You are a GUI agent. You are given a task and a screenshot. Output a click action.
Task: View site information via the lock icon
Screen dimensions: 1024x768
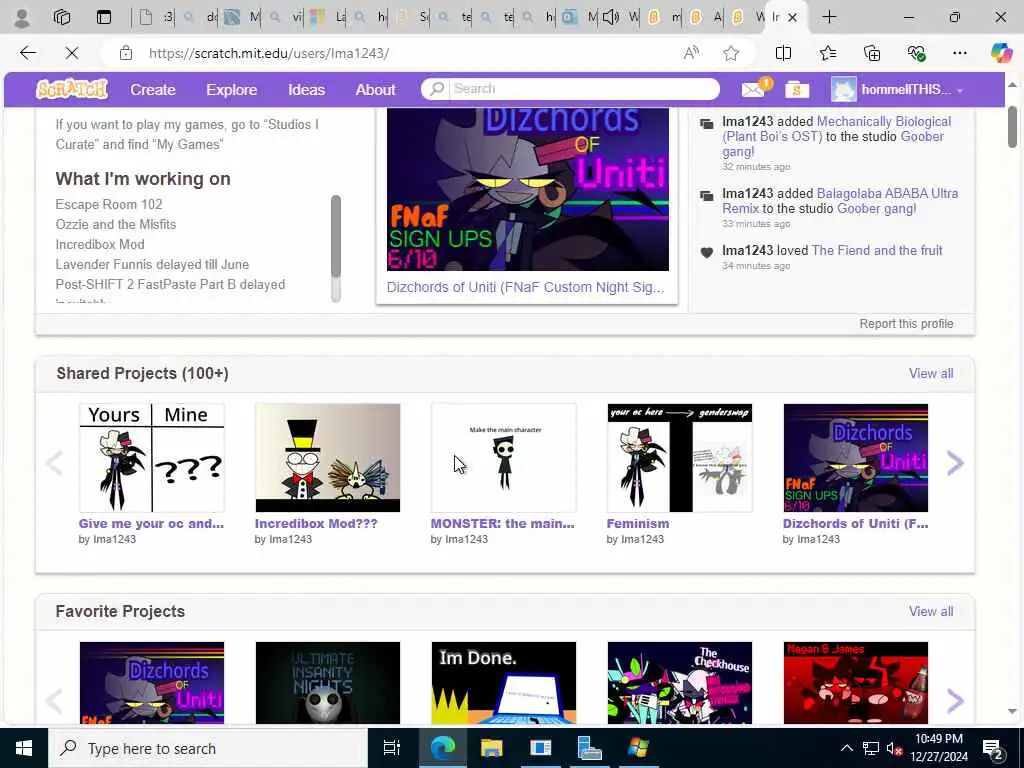(126, 53)
